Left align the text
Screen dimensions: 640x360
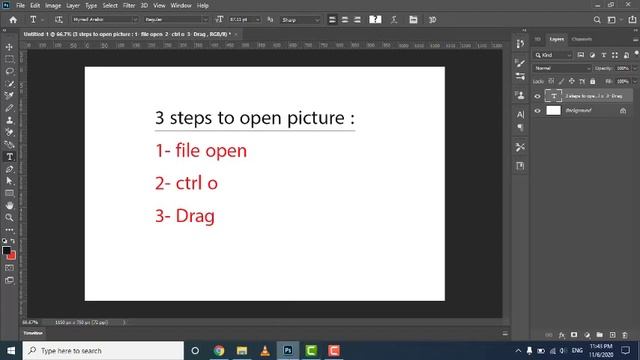[332, 20]
